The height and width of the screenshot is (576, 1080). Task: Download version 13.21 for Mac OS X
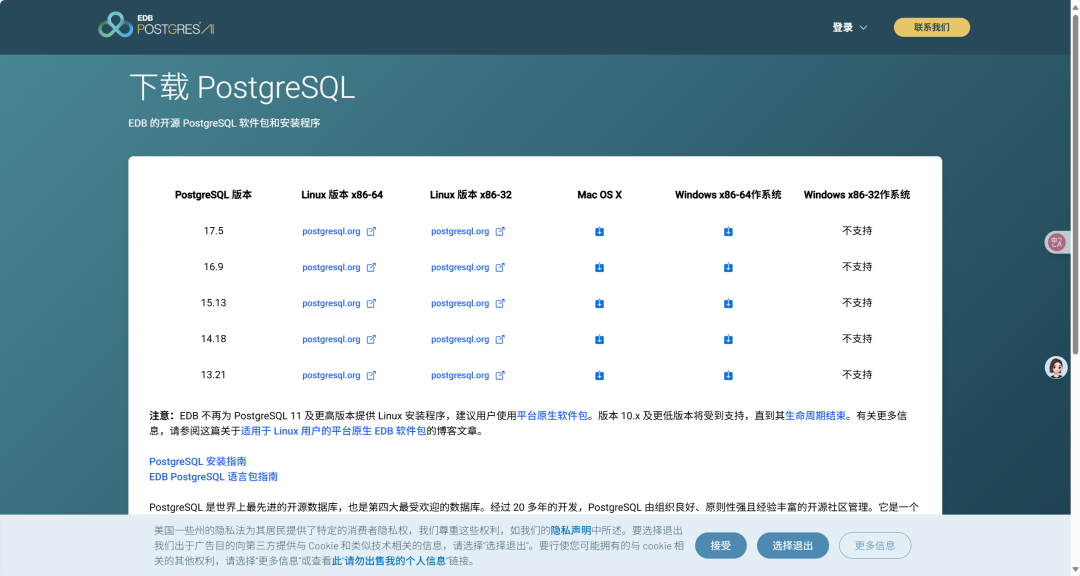599,376
